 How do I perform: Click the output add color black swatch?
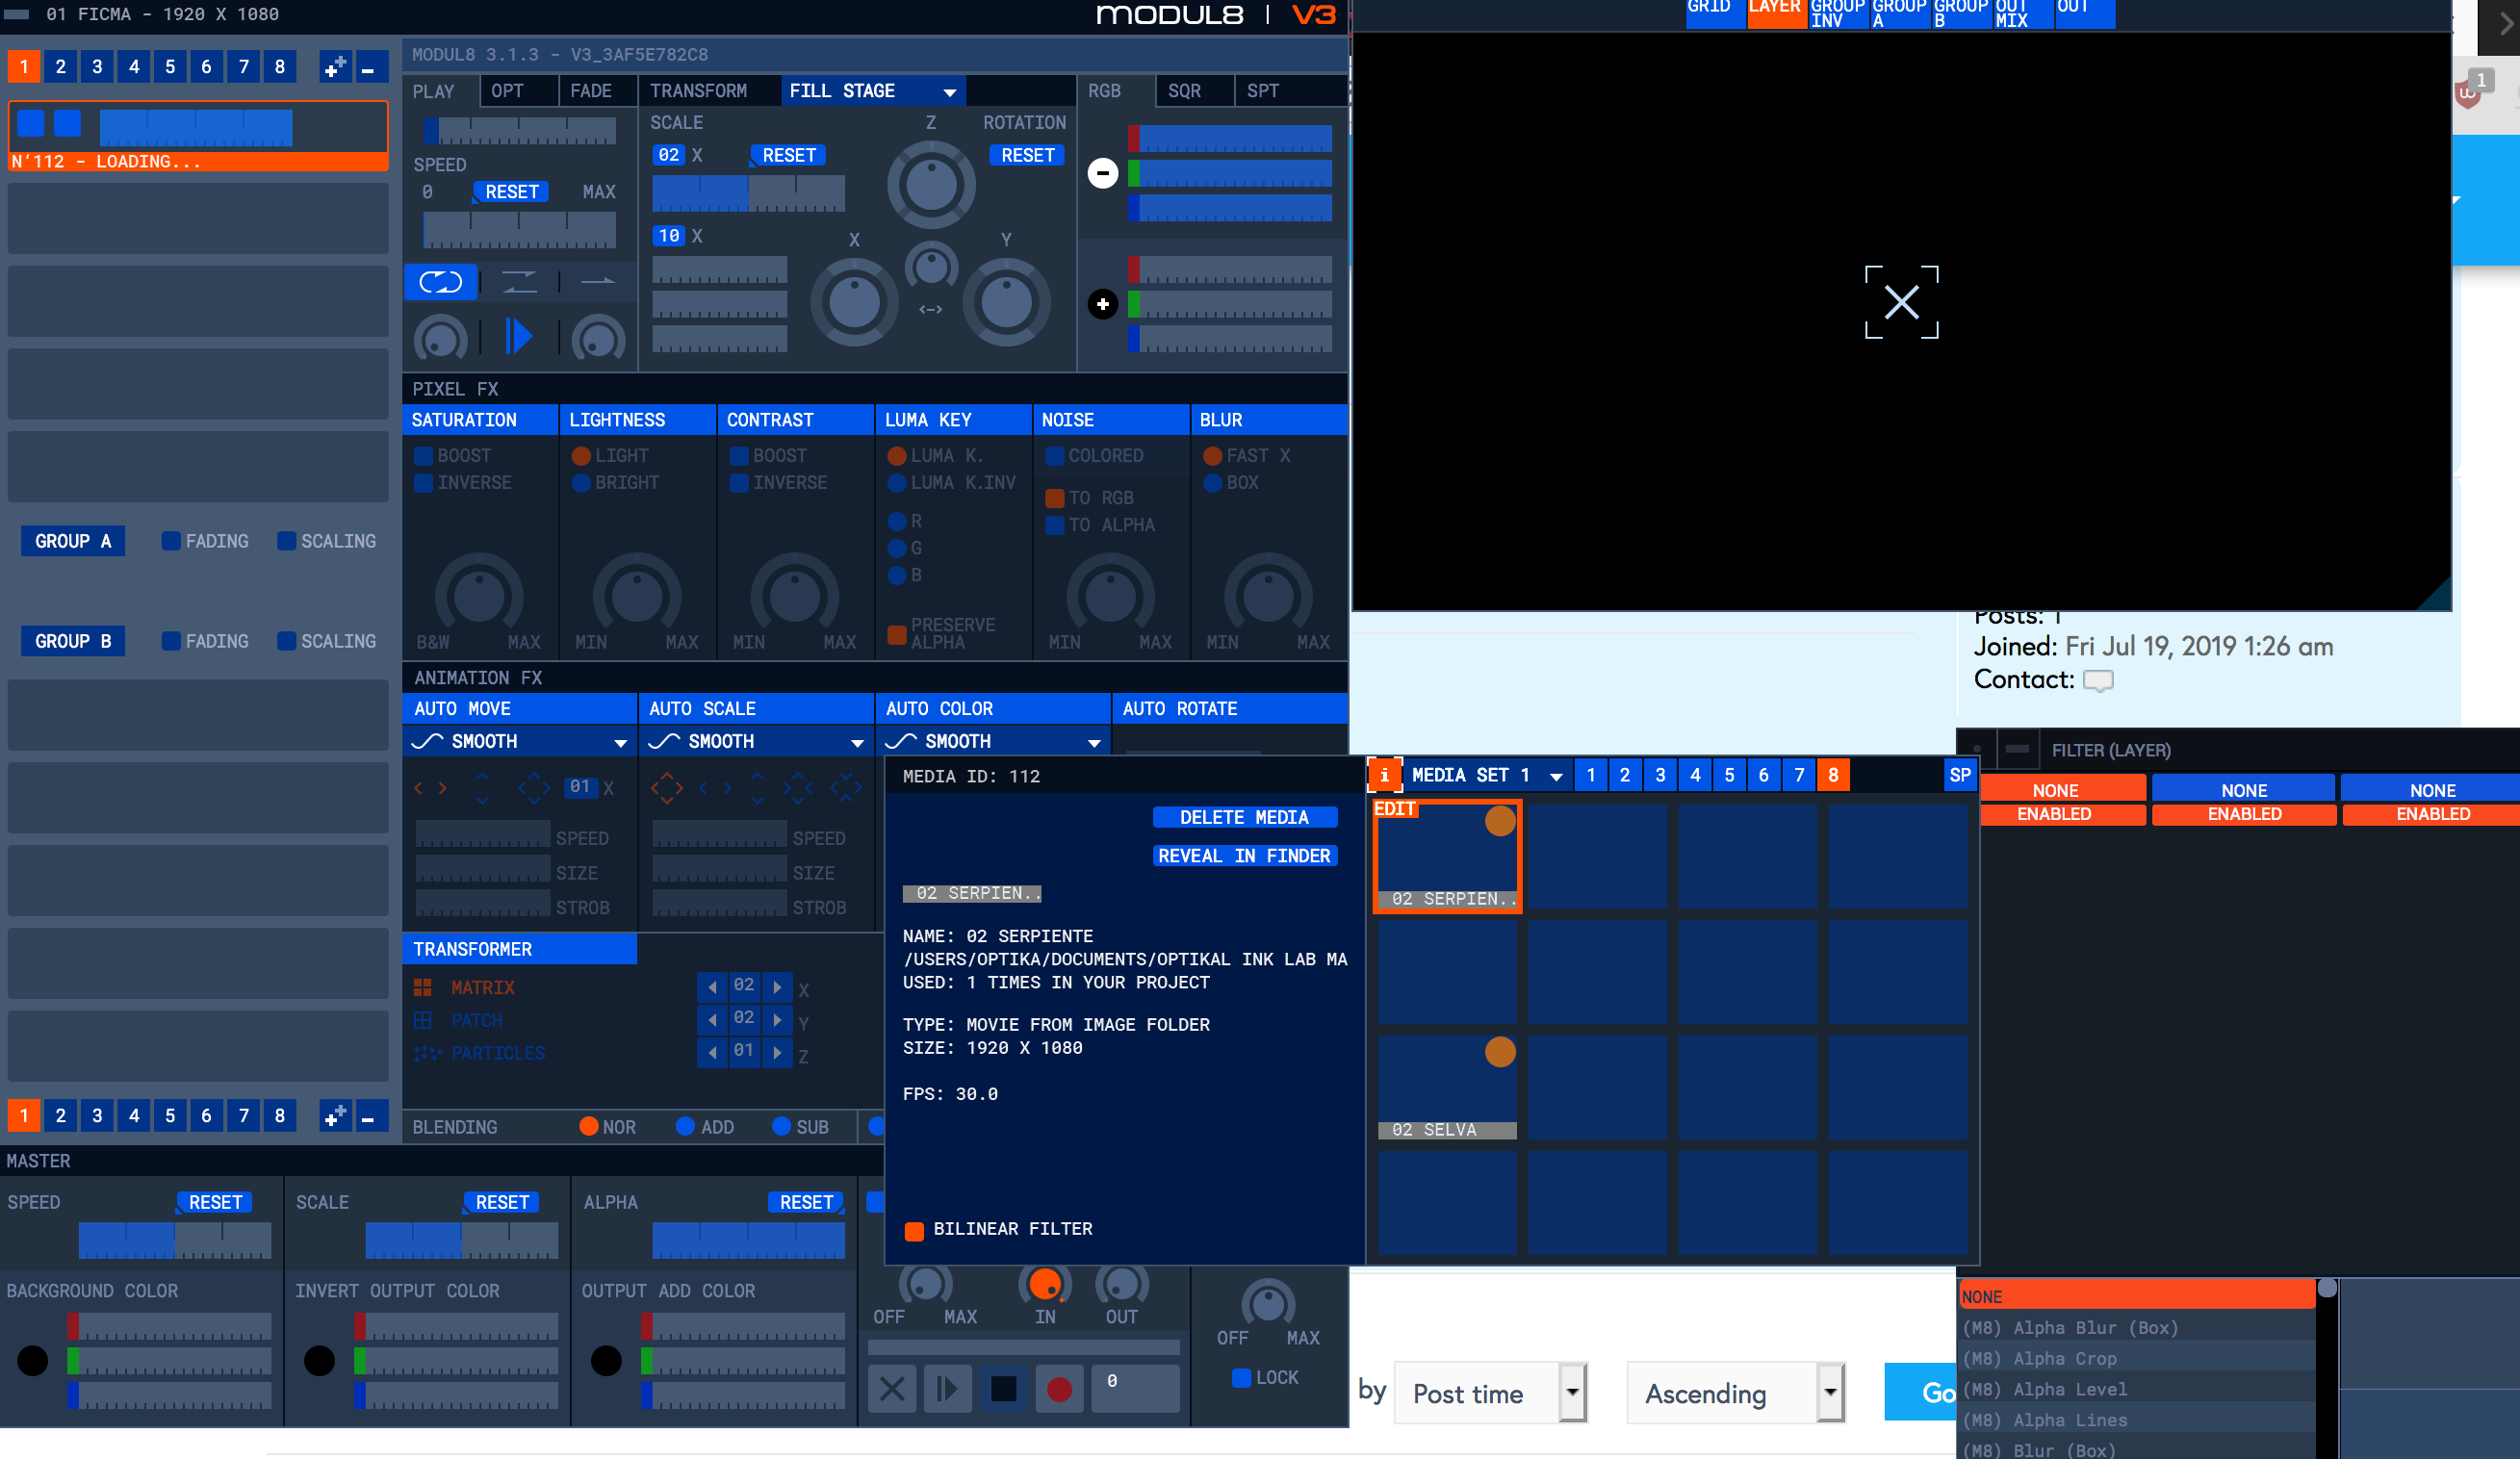click(x=606, y=1360)
